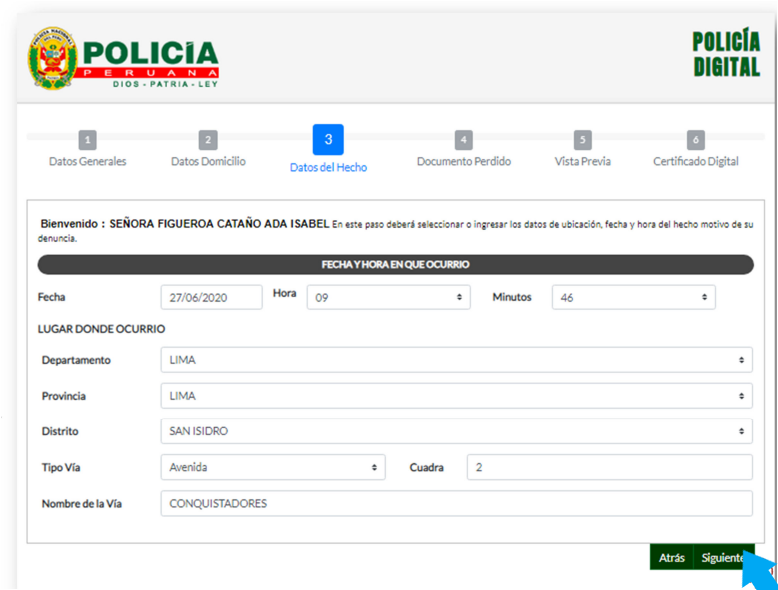The image size is (778, 590).
Task: Click the Fecha date input field
Action: coord(211,297)
